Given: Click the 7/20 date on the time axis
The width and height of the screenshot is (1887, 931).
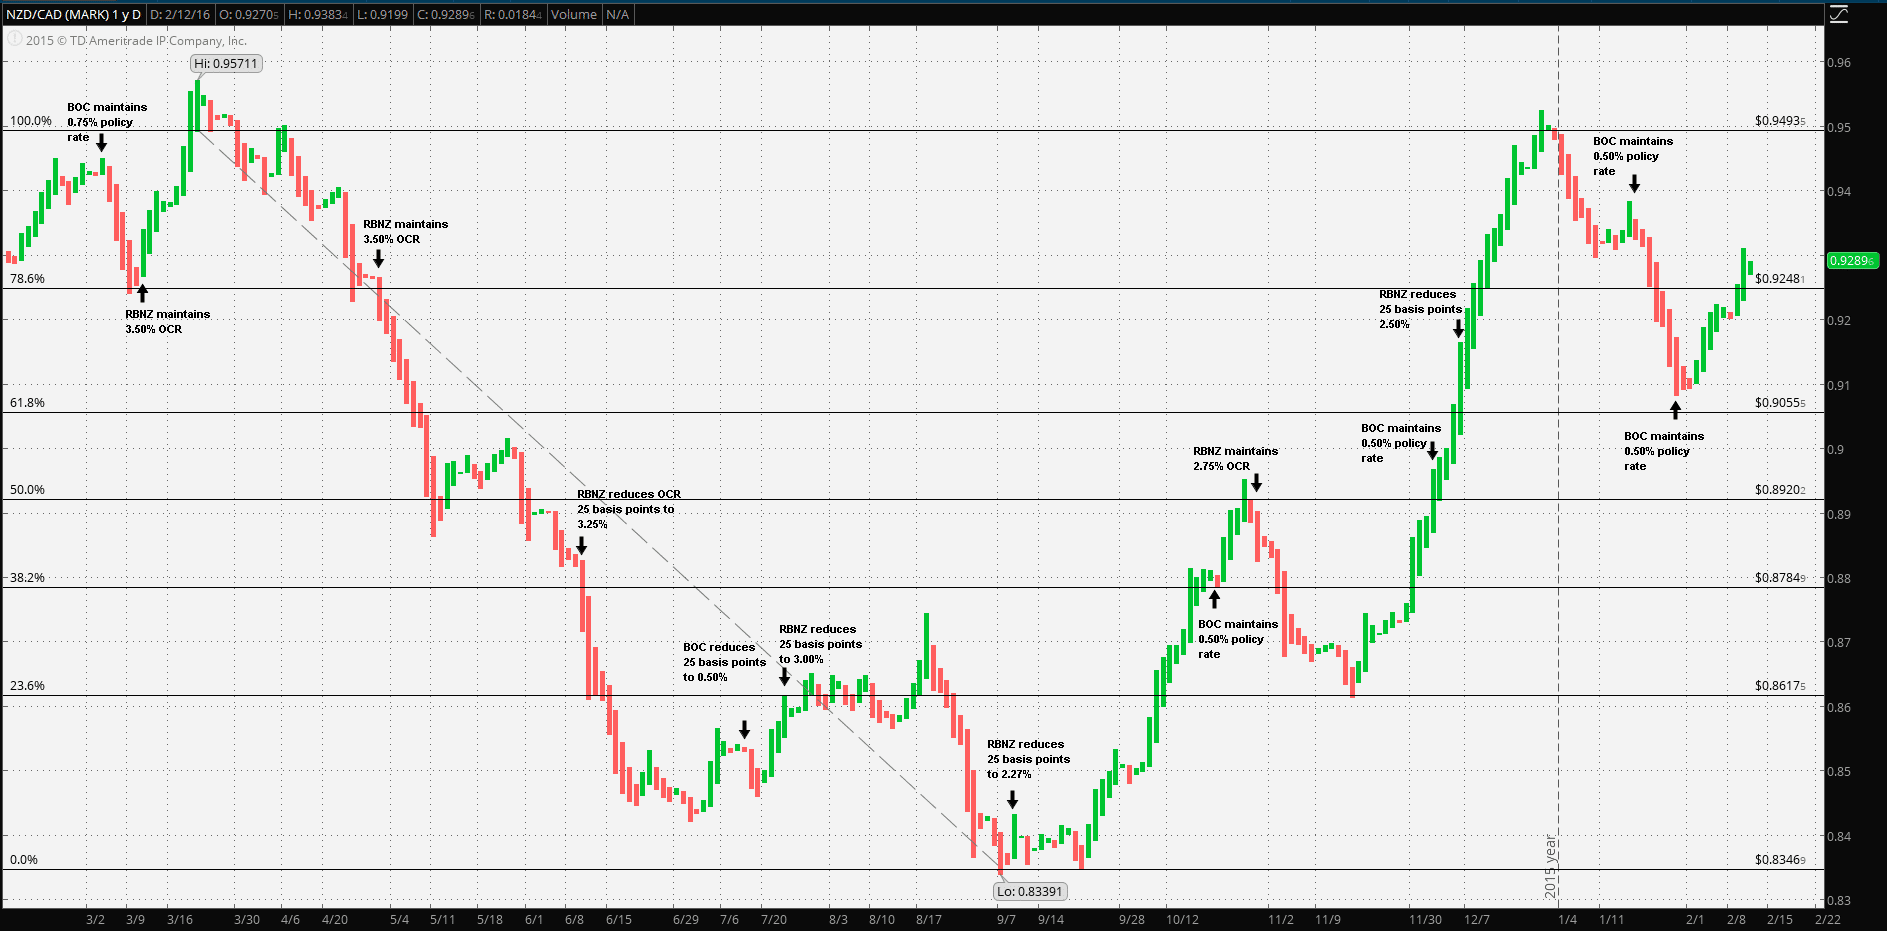Looking at the screenshot, I should pos(774,920).
